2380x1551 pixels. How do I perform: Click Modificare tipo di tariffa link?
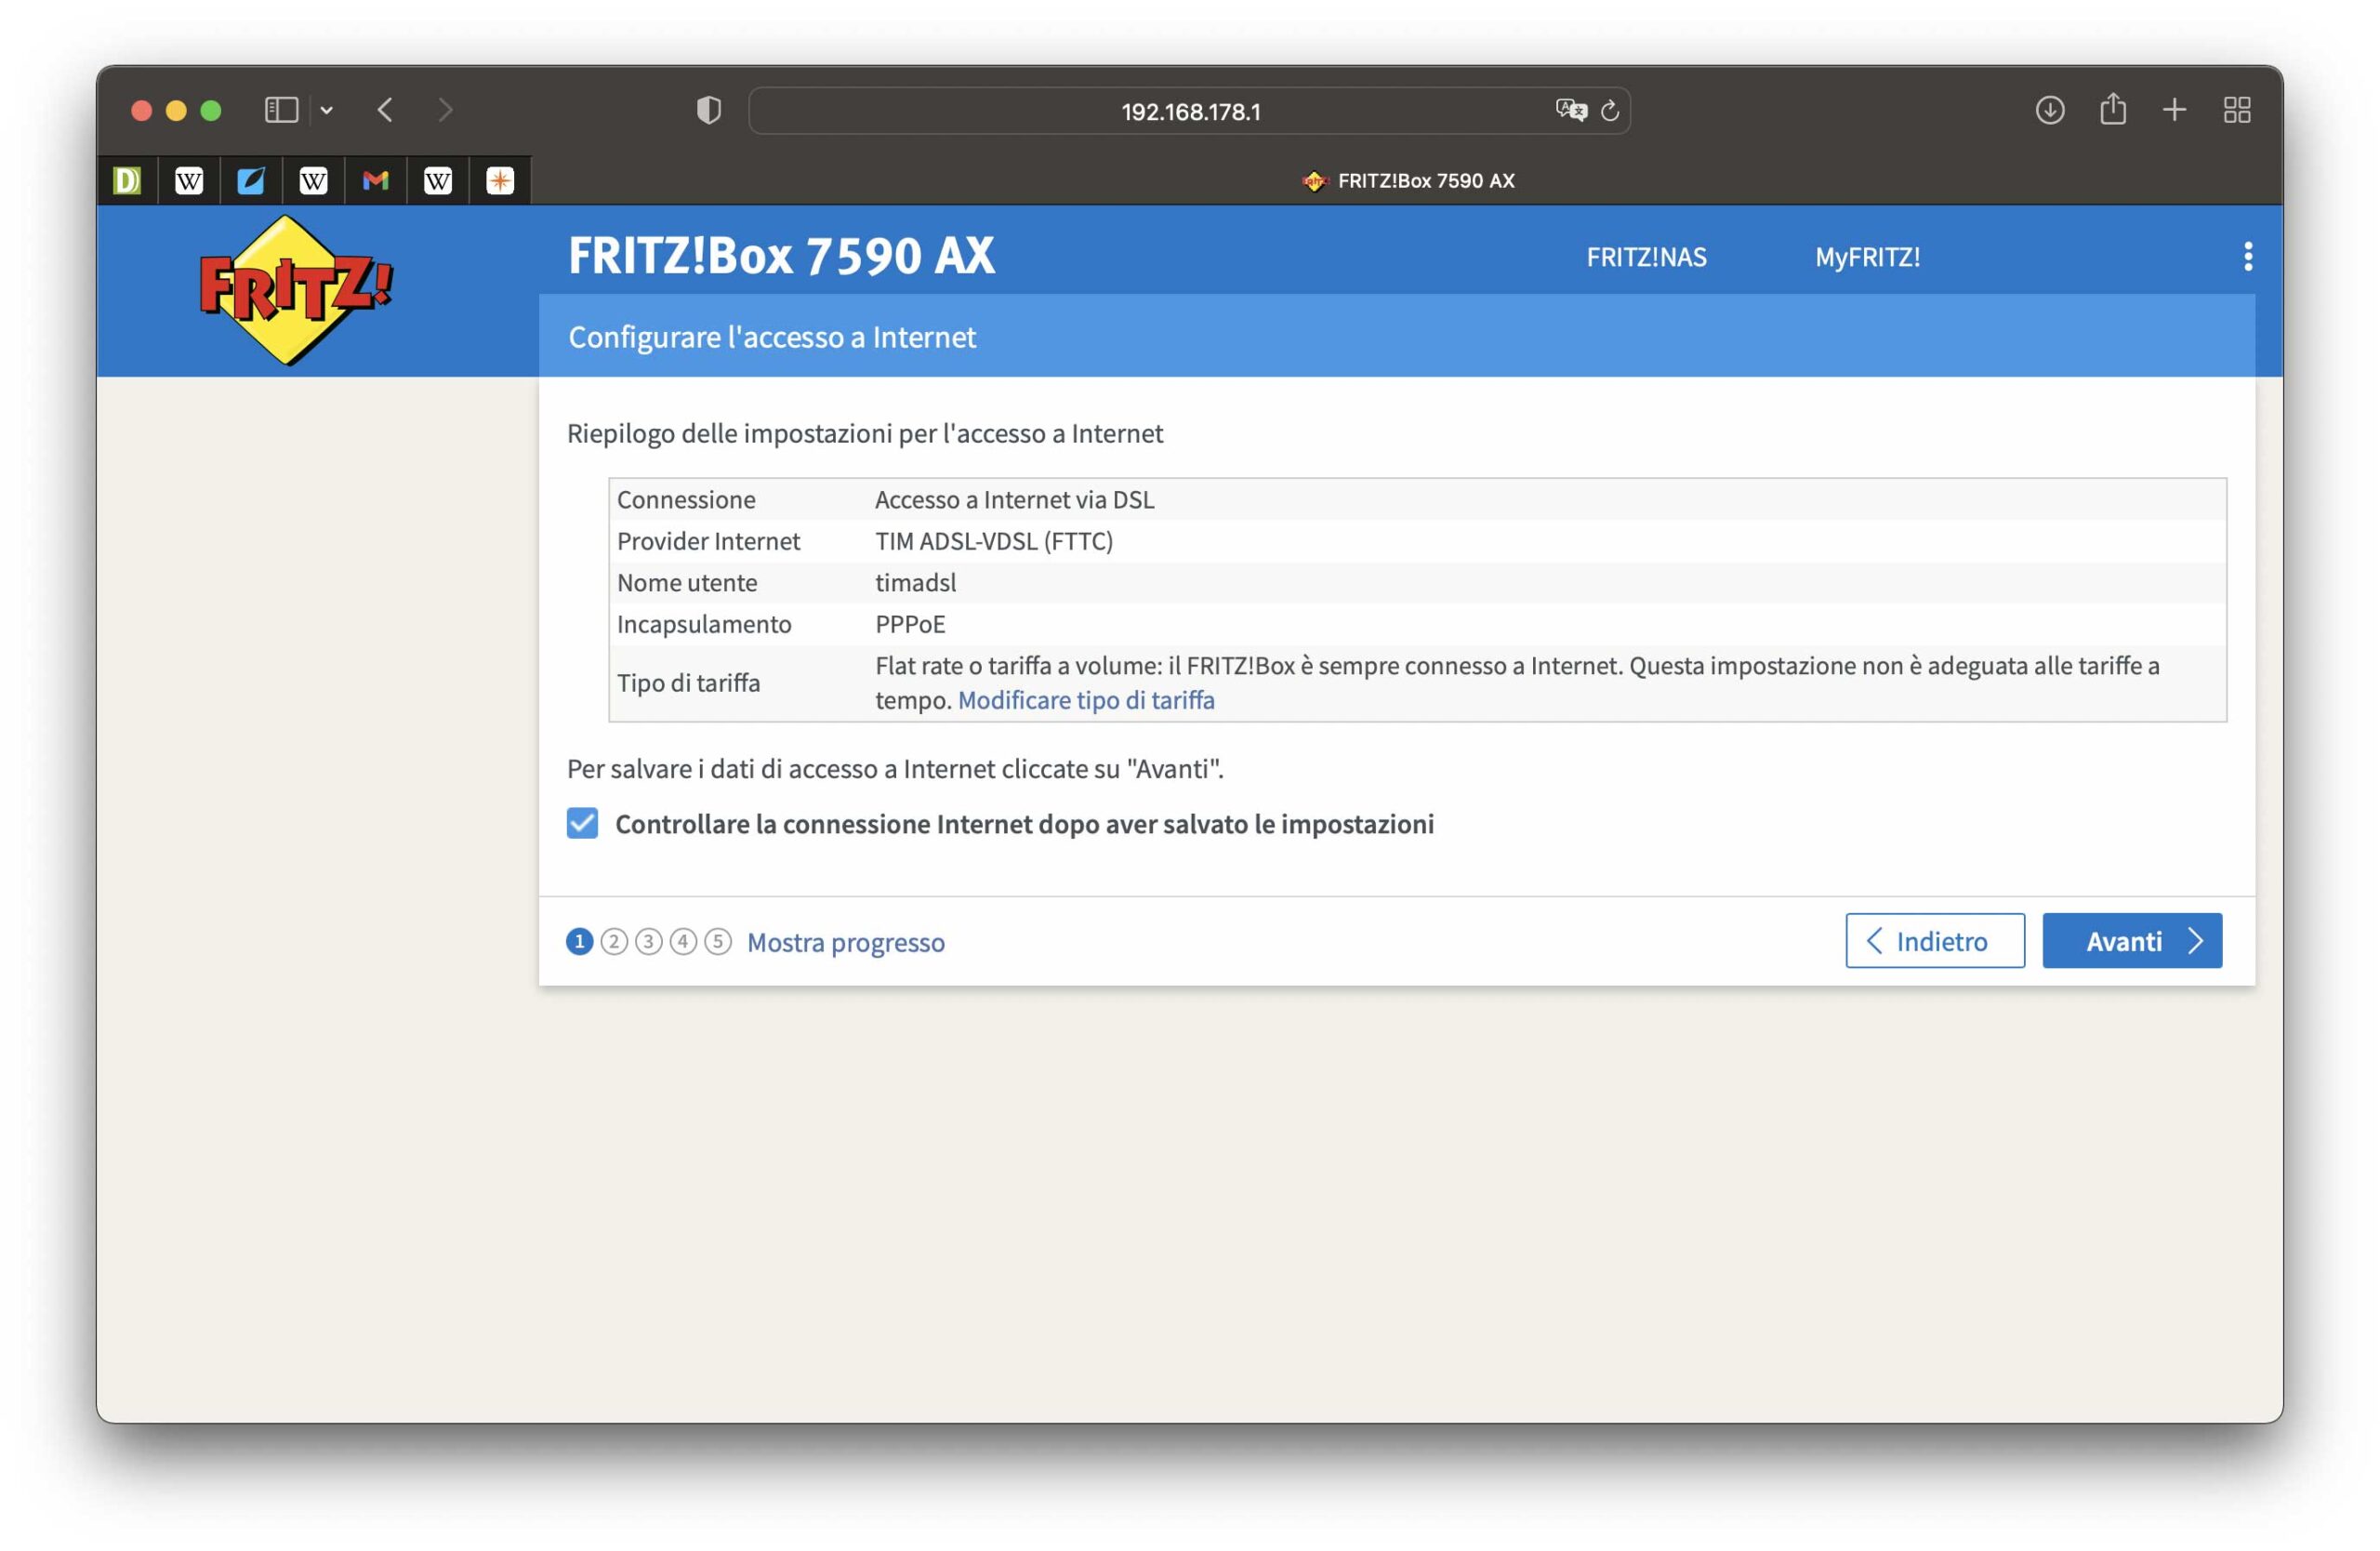[x=1086, y=700]
